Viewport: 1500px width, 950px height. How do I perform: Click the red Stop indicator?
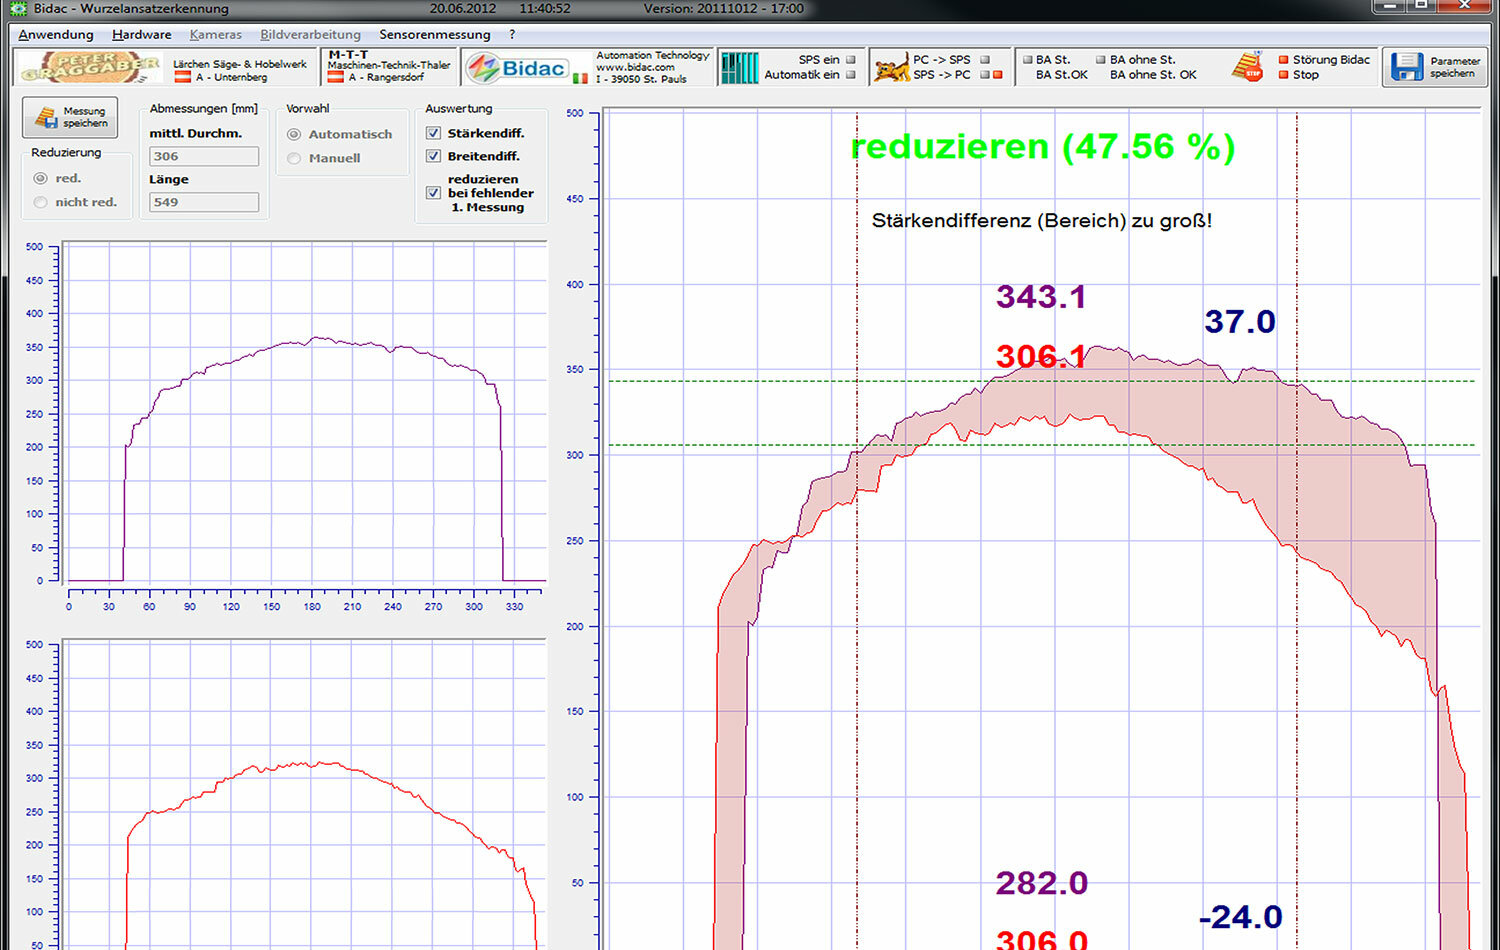tap(1283, 75)
